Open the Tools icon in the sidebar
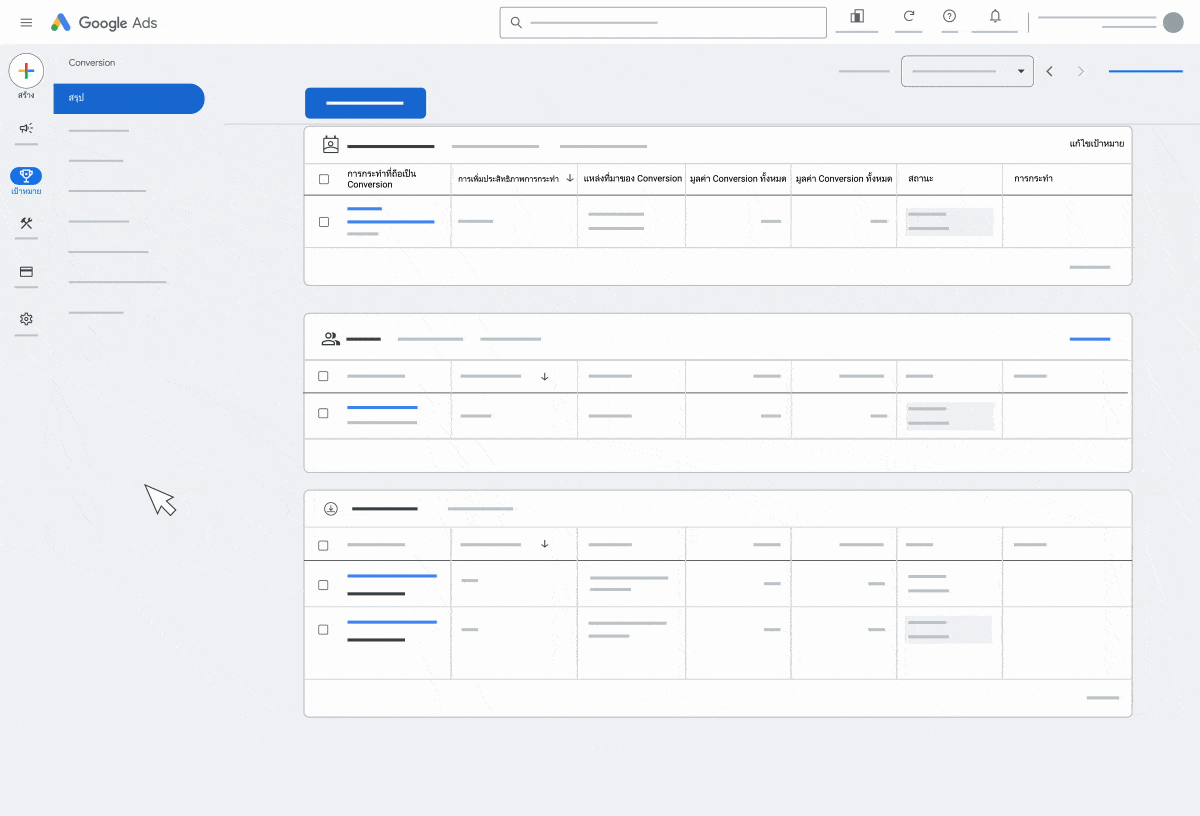Screen dimensions: 1200x816 click(x=26, y=225)
